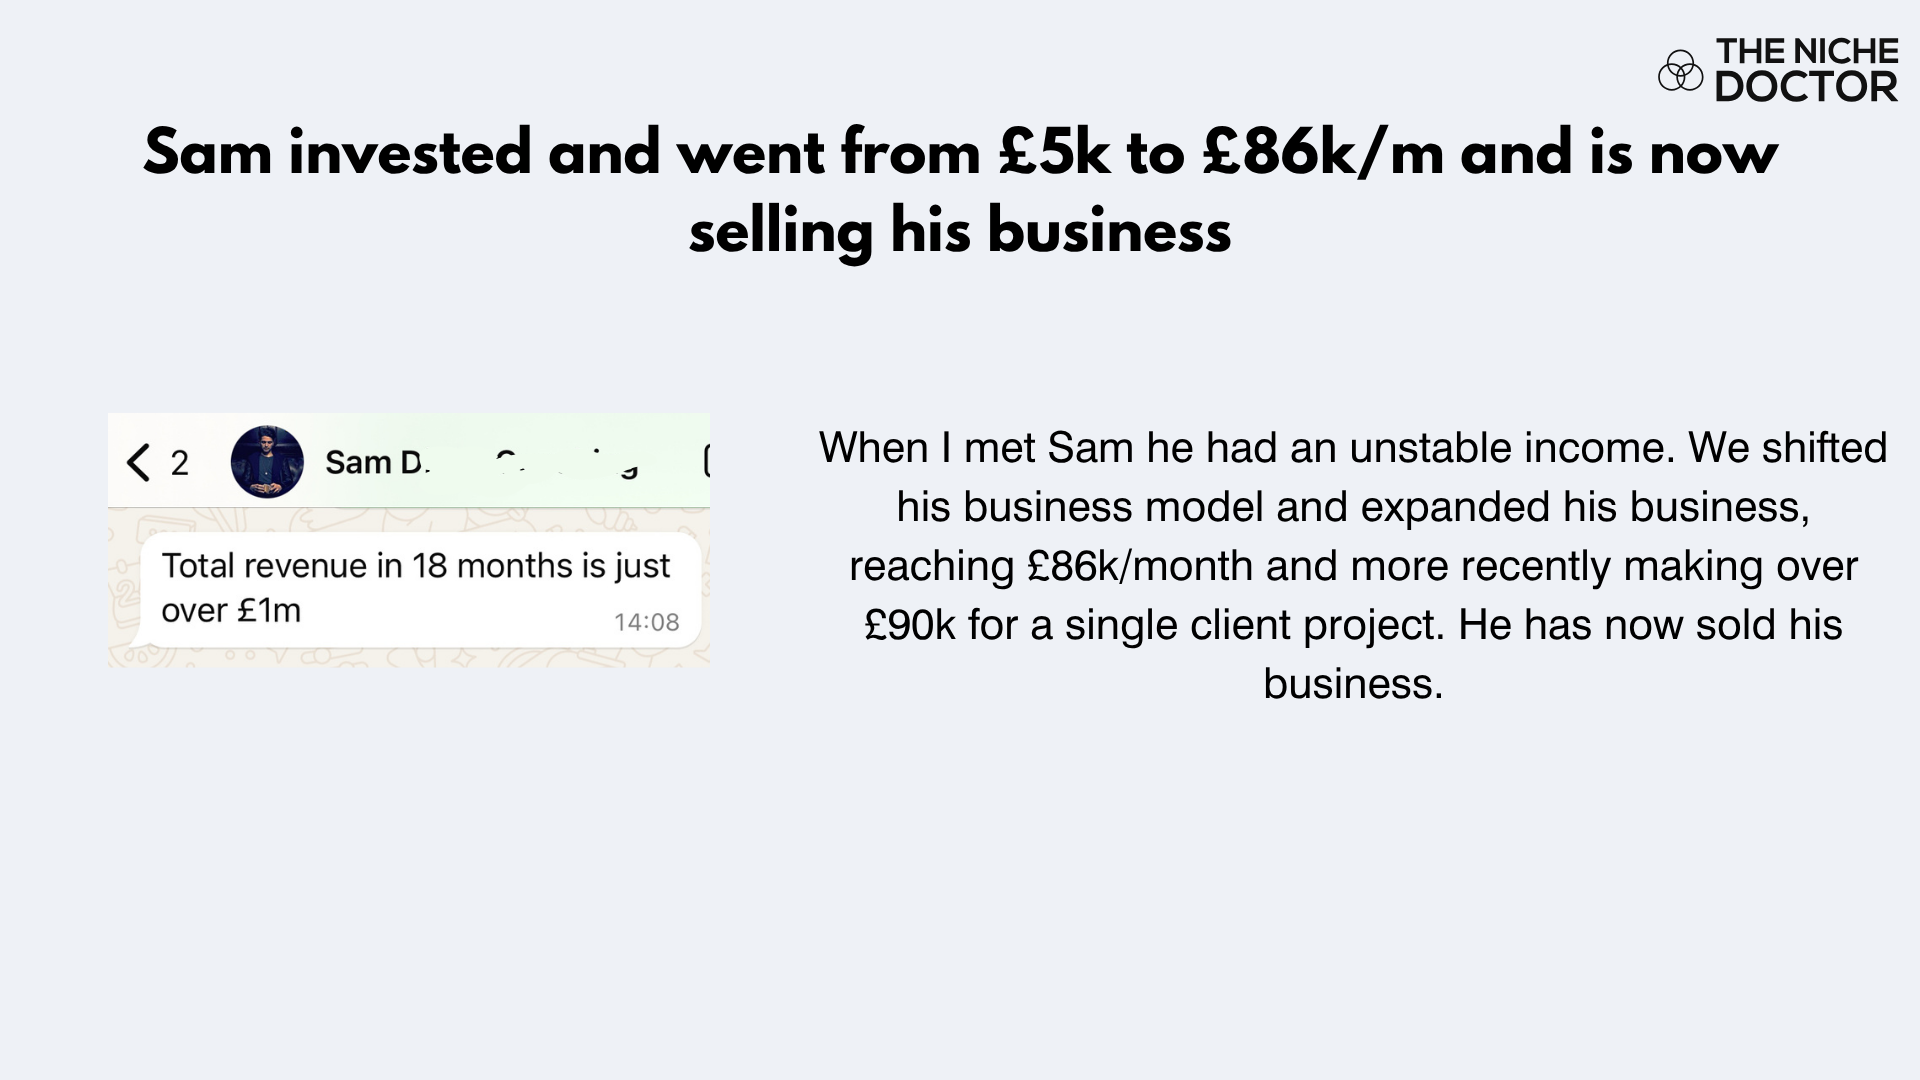Click the £1m amount in the chat message
The image size is (1920, 1080).
click(268, 610)
